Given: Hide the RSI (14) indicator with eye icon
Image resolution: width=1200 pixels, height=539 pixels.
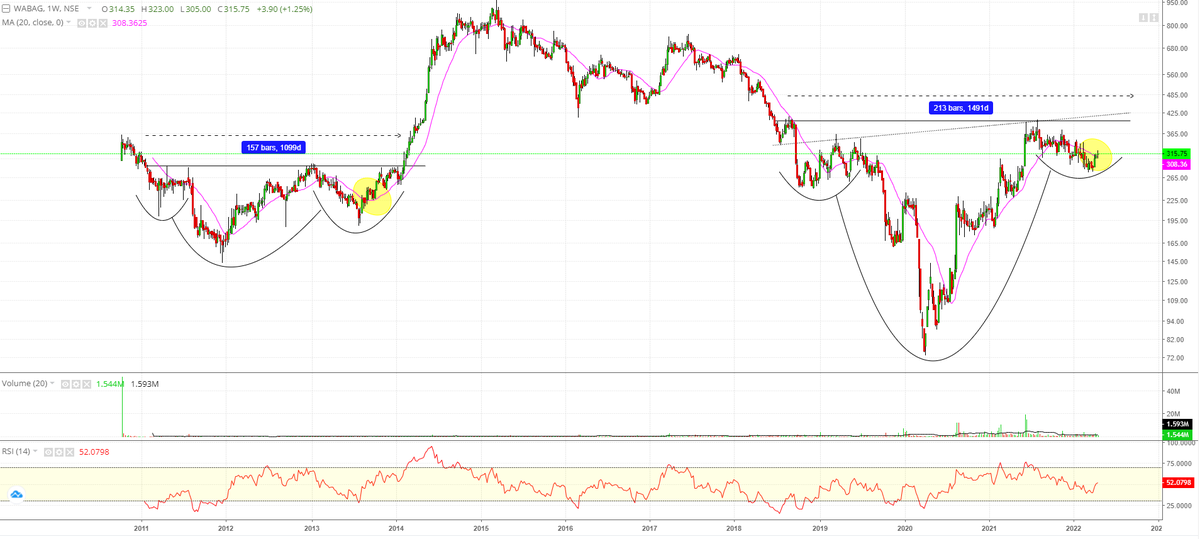Looking at the screenshot, I should click(48, 452).
